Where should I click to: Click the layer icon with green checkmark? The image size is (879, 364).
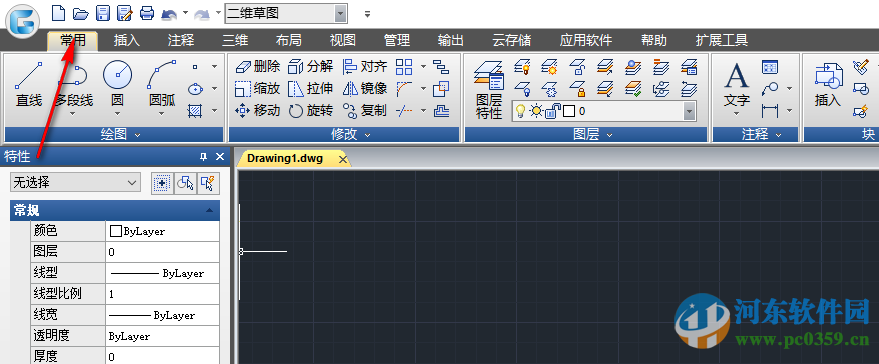[633, 89]
